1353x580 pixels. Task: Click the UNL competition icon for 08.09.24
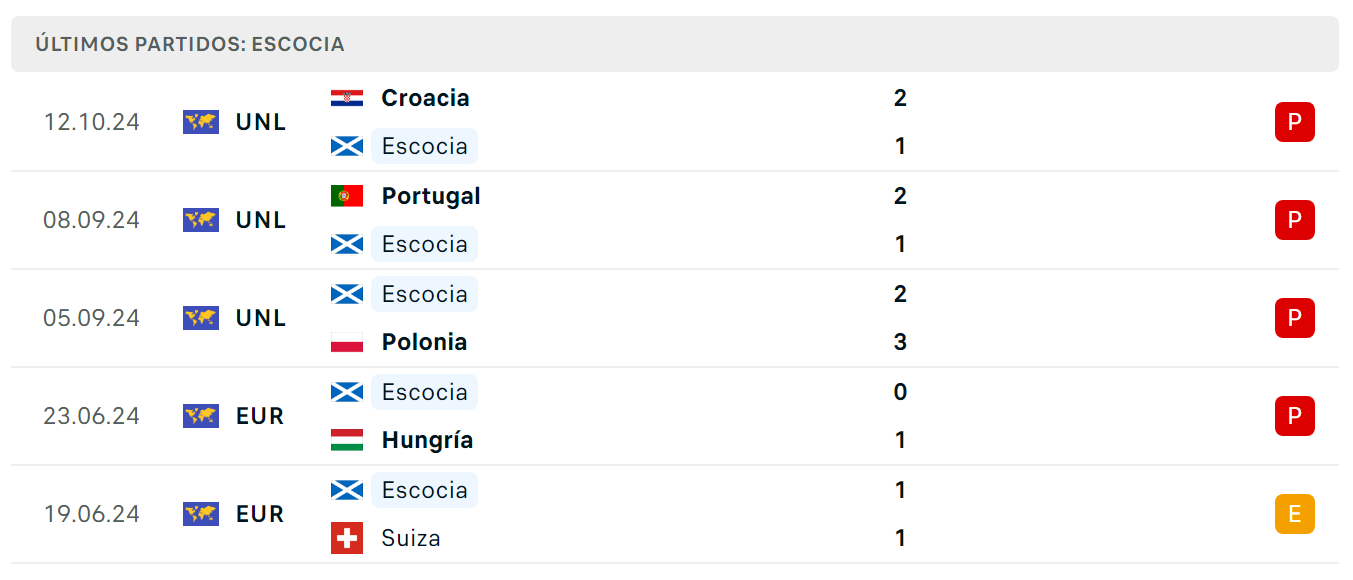(201, 220)
